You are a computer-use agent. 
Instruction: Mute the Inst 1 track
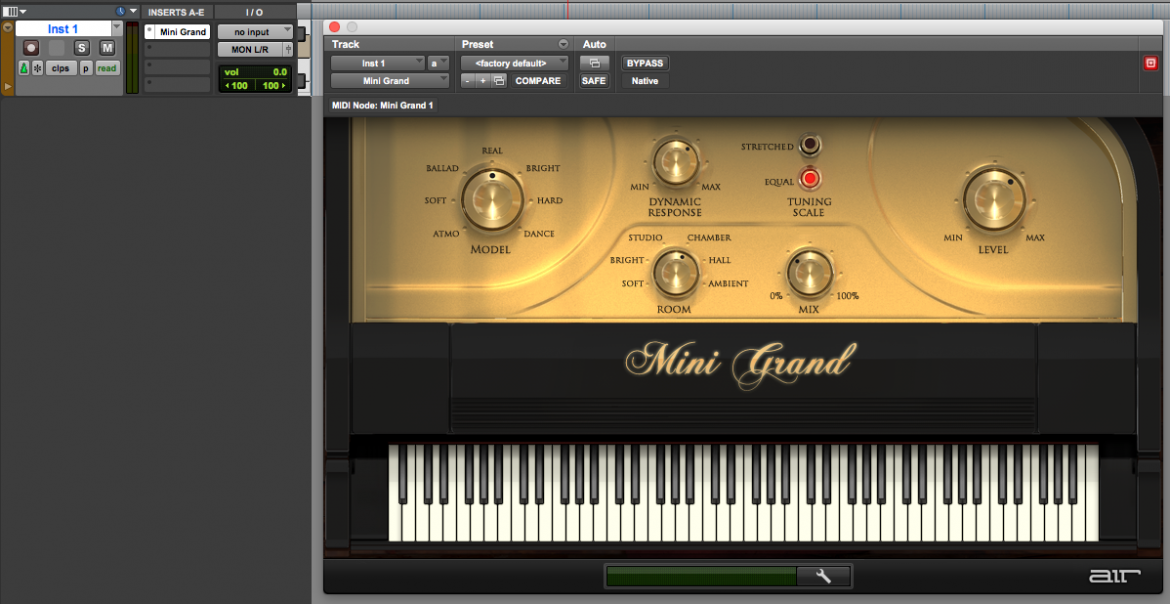point(106,47)
